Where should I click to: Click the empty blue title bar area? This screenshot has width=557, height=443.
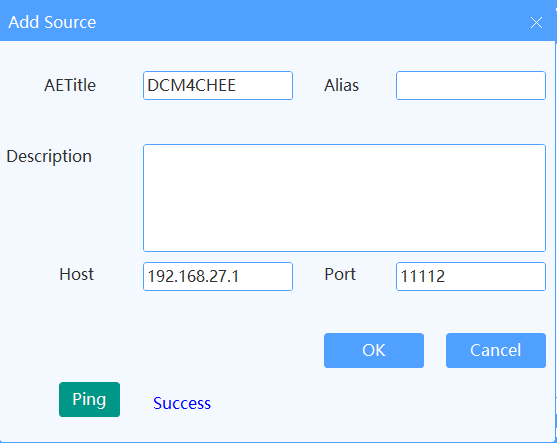(313, 21)
